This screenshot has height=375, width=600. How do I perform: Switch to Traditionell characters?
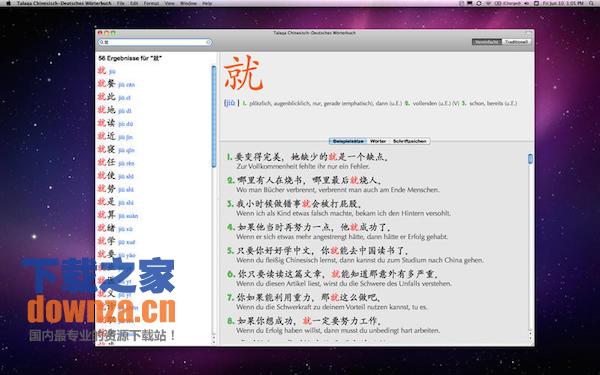515,42
